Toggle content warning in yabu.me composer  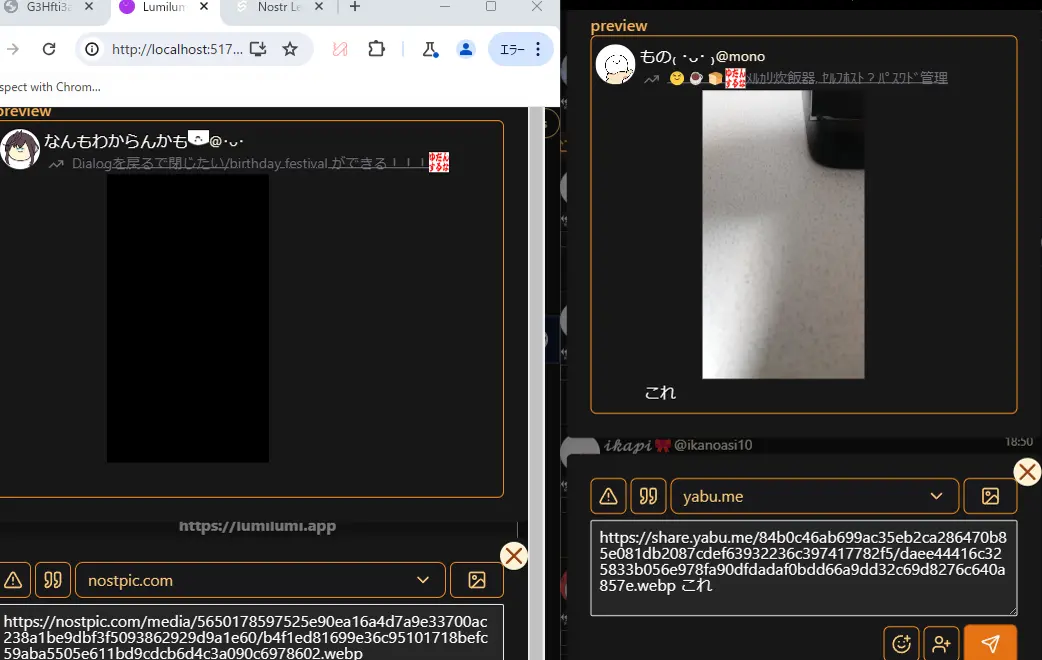point(608,496)
